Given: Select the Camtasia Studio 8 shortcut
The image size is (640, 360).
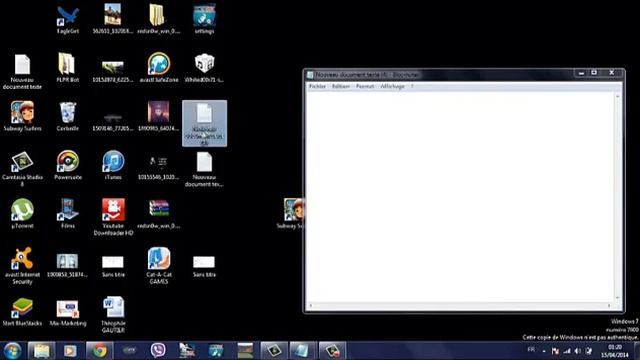Looking at the screenshot, I should coord(22,169).
